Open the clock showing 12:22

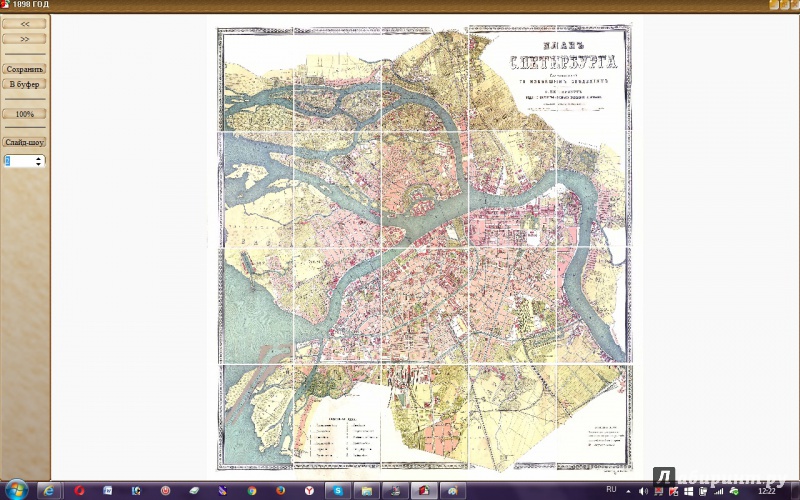(x=767, y=491)
